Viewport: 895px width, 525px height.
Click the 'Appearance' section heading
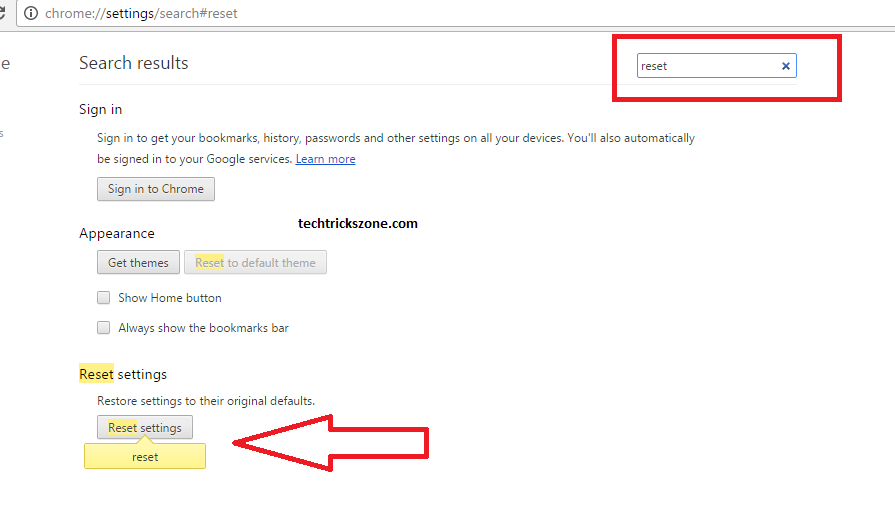[x=117, y=233]
